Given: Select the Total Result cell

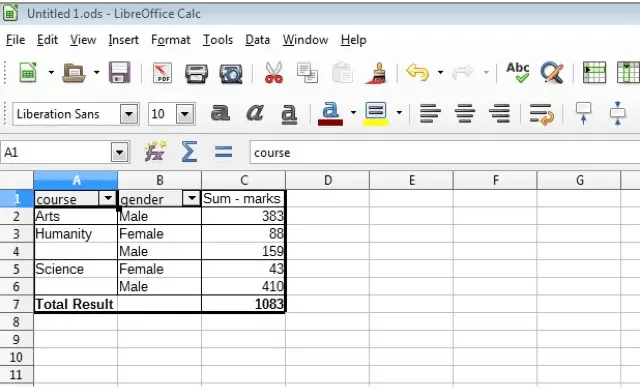Looking at the screenshot, I should pyautogui.click(x=76, y=304).
